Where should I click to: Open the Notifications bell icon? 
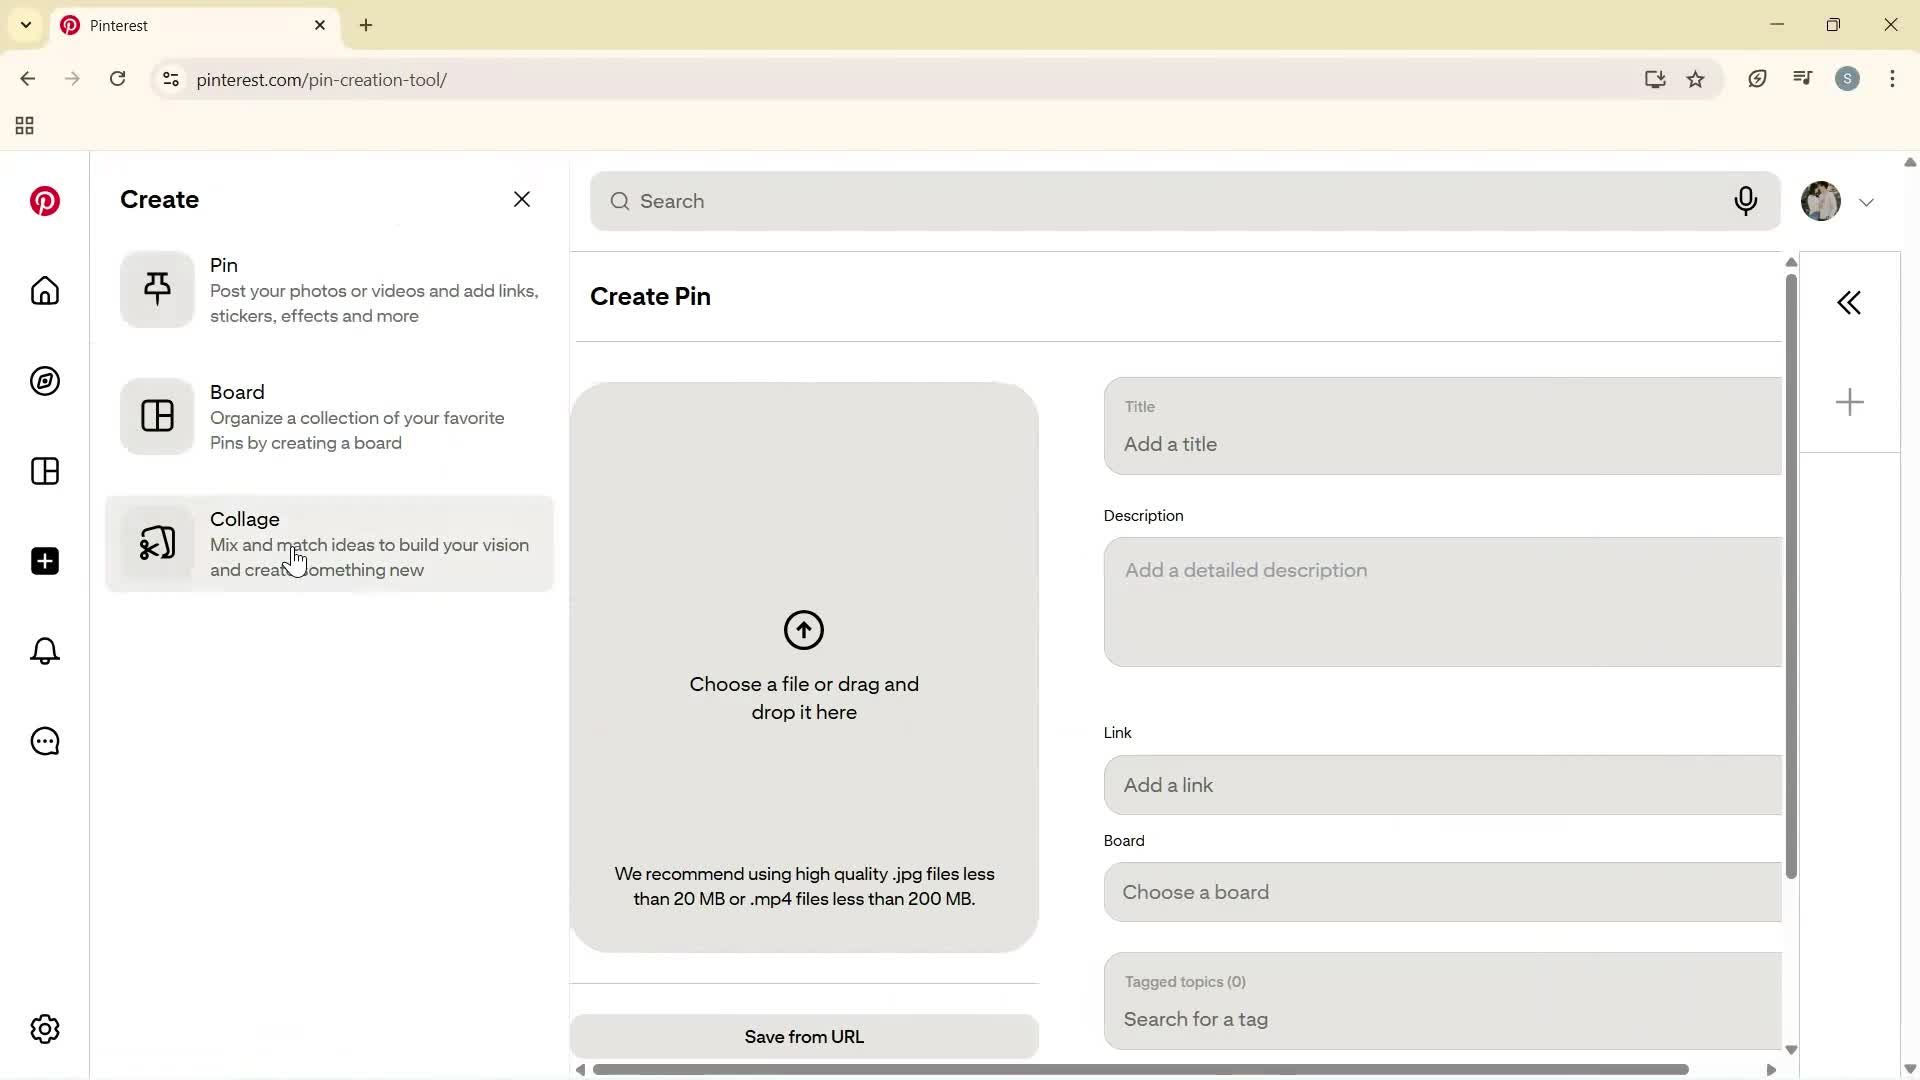[x=44, y=651]
